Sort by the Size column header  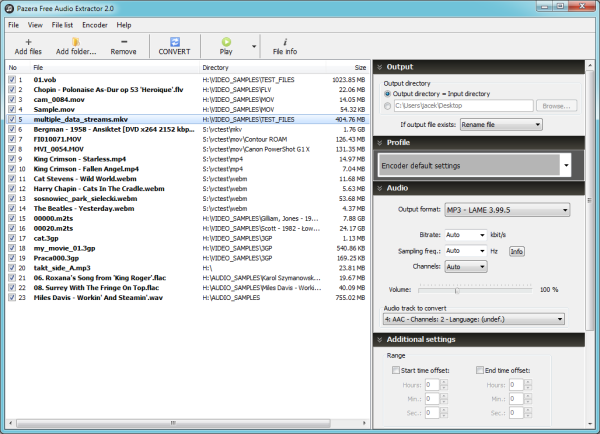click(347, 68)
